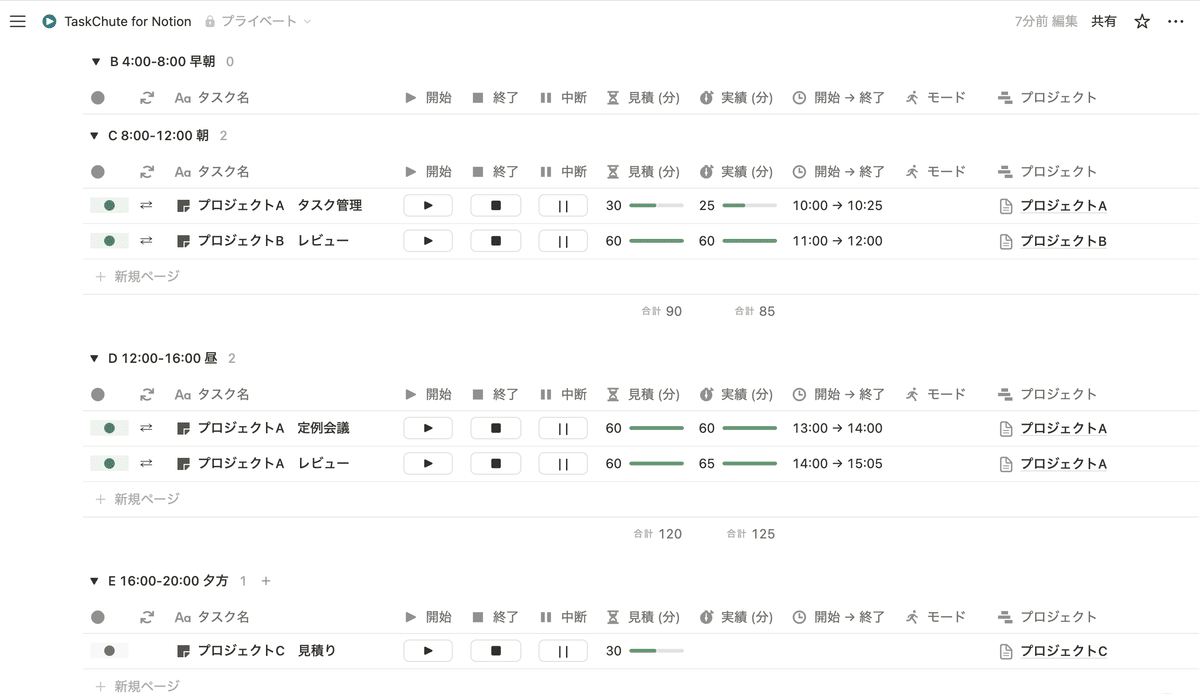
Task: Click モード column header in group B
Action: tap(936, 98)
